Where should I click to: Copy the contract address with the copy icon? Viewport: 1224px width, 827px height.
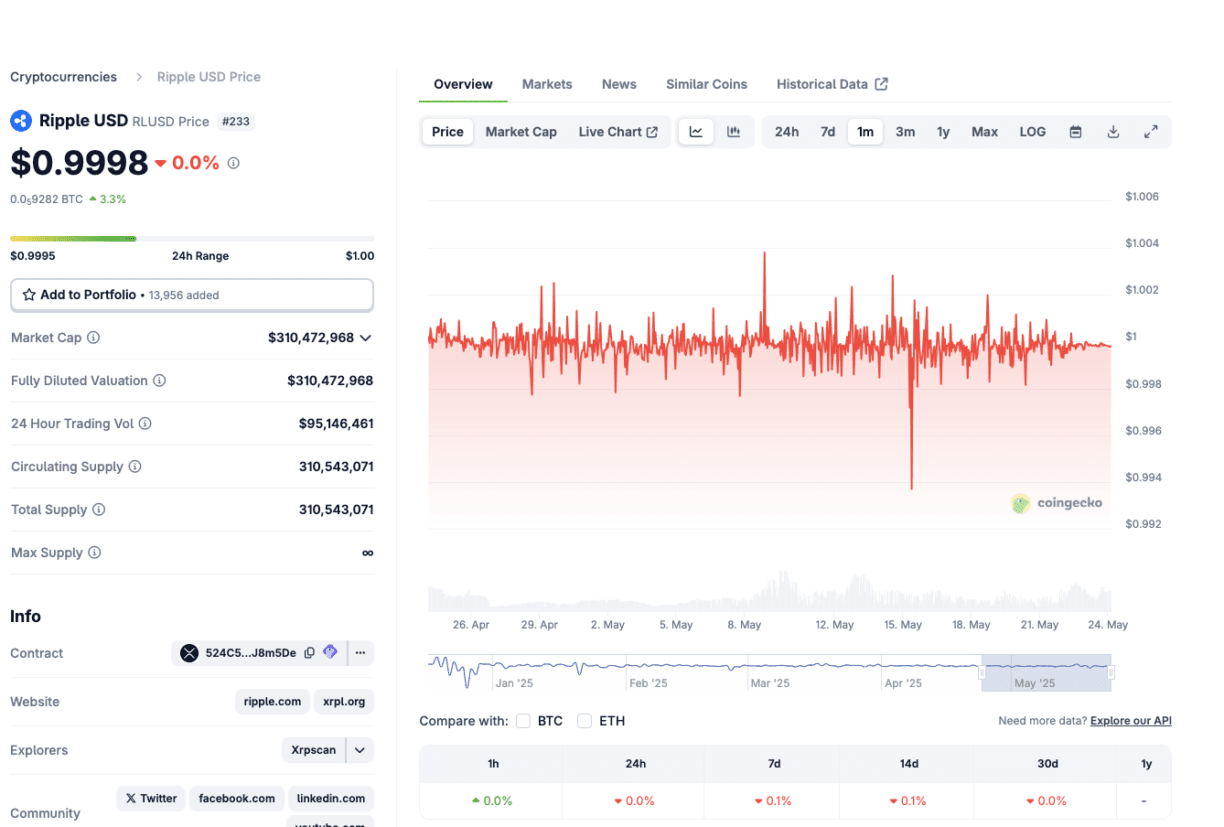click(309, 653)
